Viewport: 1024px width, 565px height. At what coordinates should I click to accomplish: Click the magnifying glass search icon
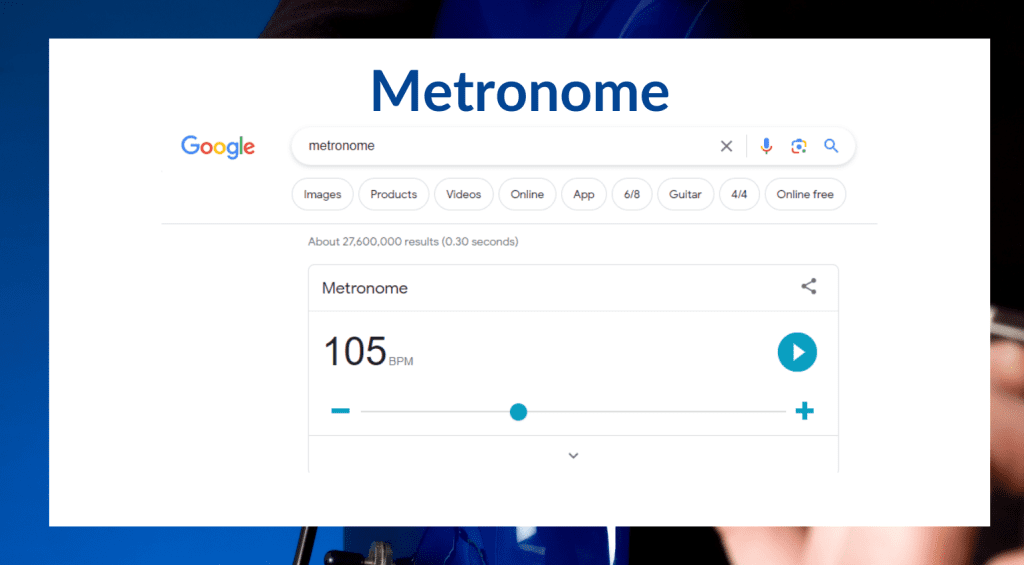coord(831,146)
